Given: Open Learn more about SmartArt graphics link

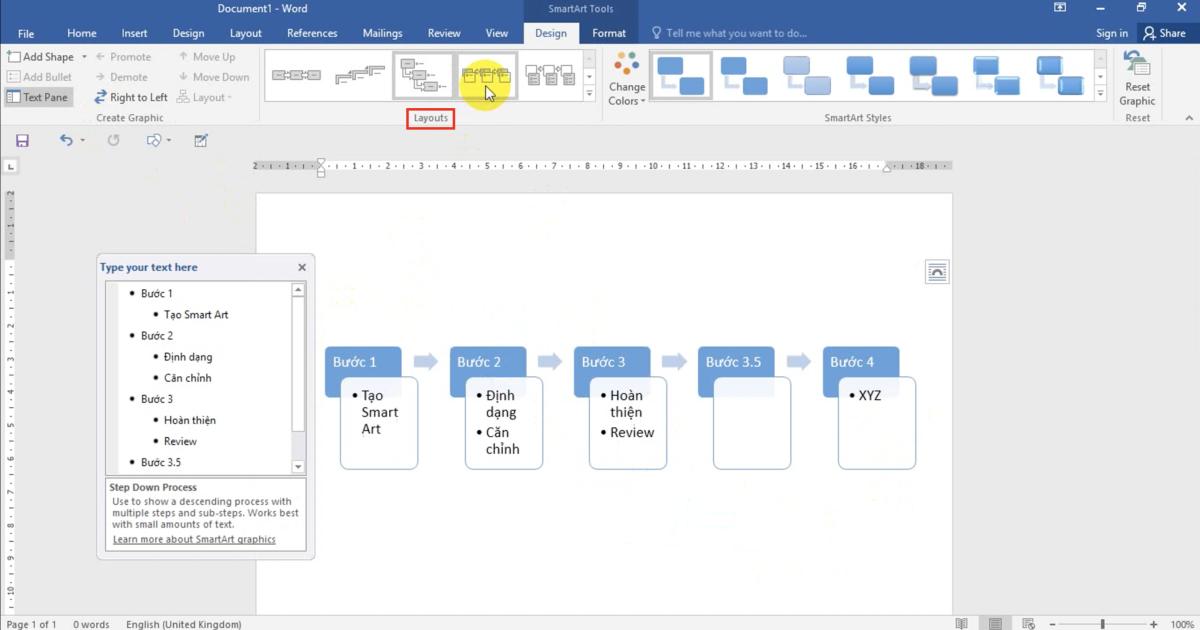Looking at the screenshot, I should pyautogui.click(x=194, y=539).
